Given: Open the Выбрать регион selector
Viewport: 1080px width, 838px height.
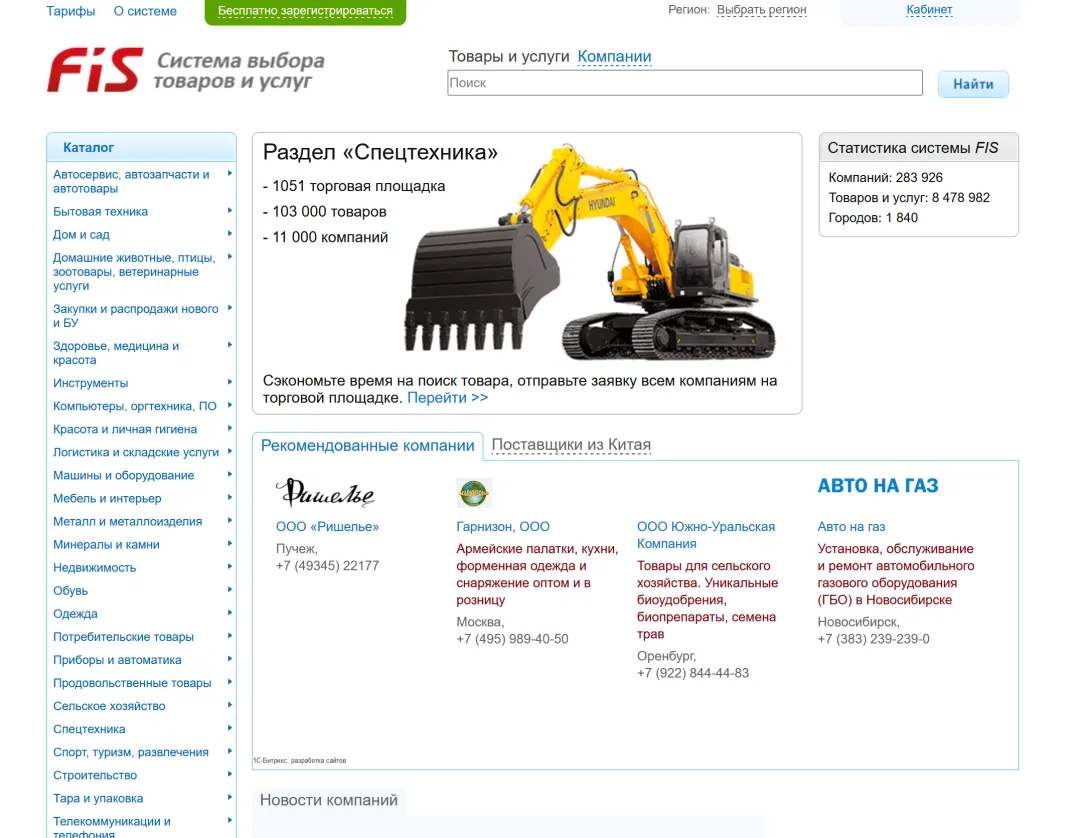Looking at the screenshot, I should tap(761, 10).
